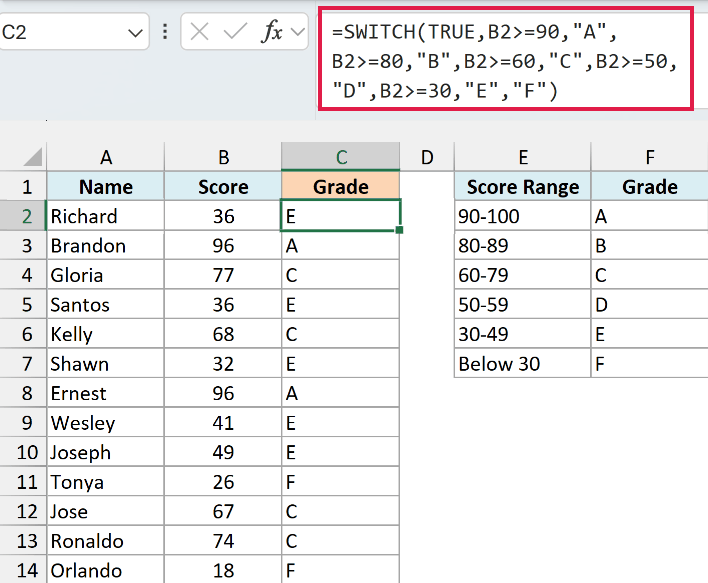Click the cell containing Jose

(106, 511)
